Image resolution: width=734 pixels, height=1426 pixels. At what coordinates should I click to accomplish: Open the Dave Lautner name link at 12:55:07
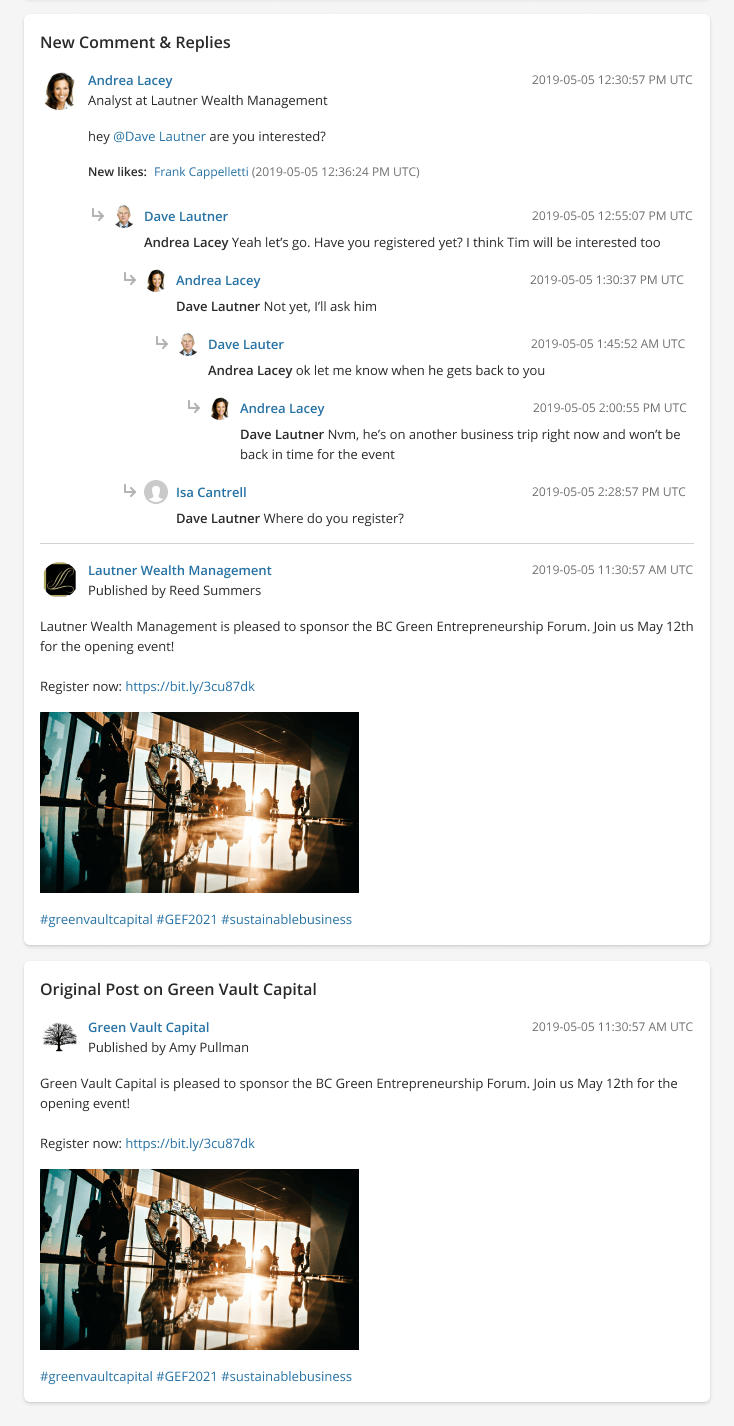tap(186, 216)
